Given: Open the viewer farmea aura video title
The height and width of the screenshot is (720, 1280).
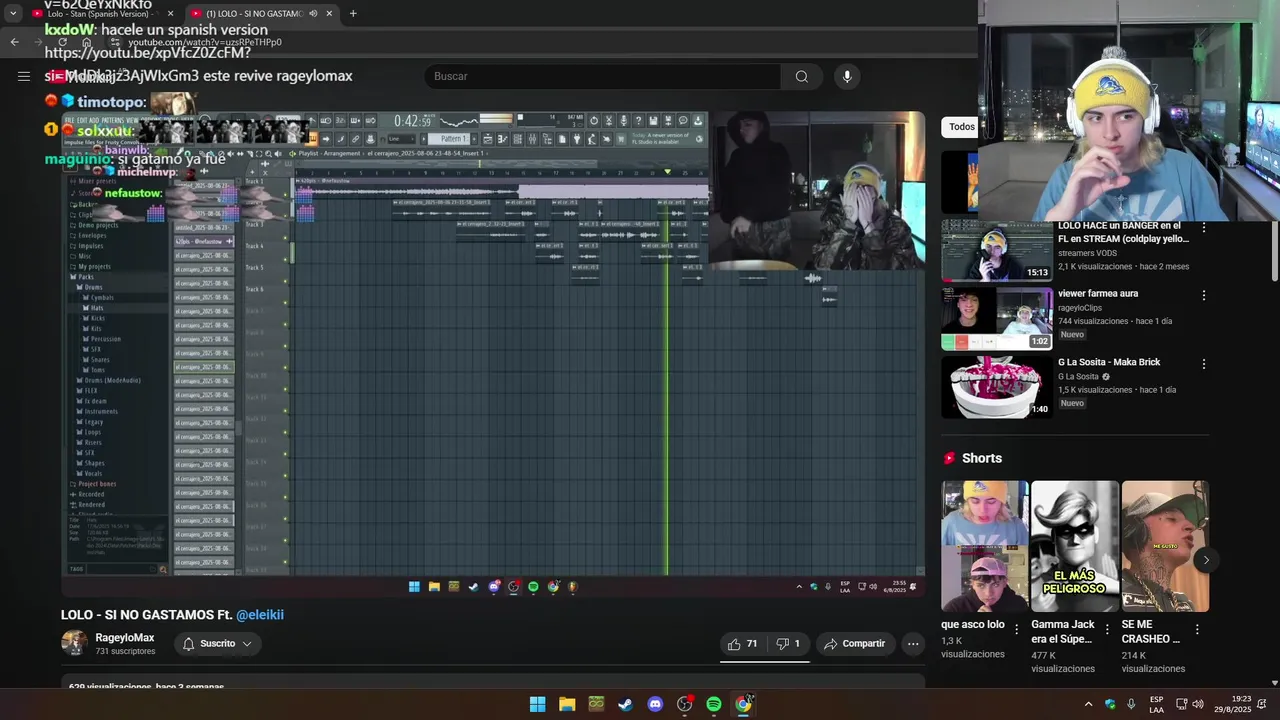Looking at the screenshot, I should (x=1098, y=294).
